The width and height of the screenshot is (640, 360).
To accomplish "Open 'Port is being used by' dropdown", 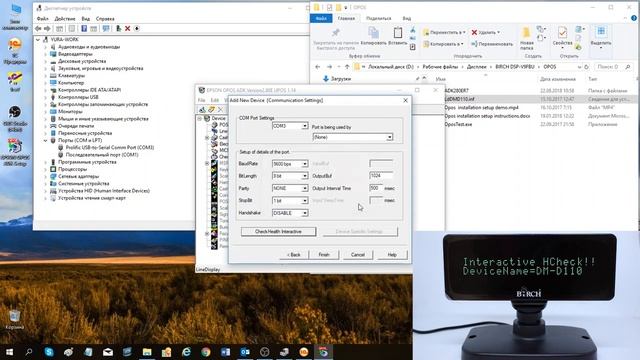I will tap(353, 137).
